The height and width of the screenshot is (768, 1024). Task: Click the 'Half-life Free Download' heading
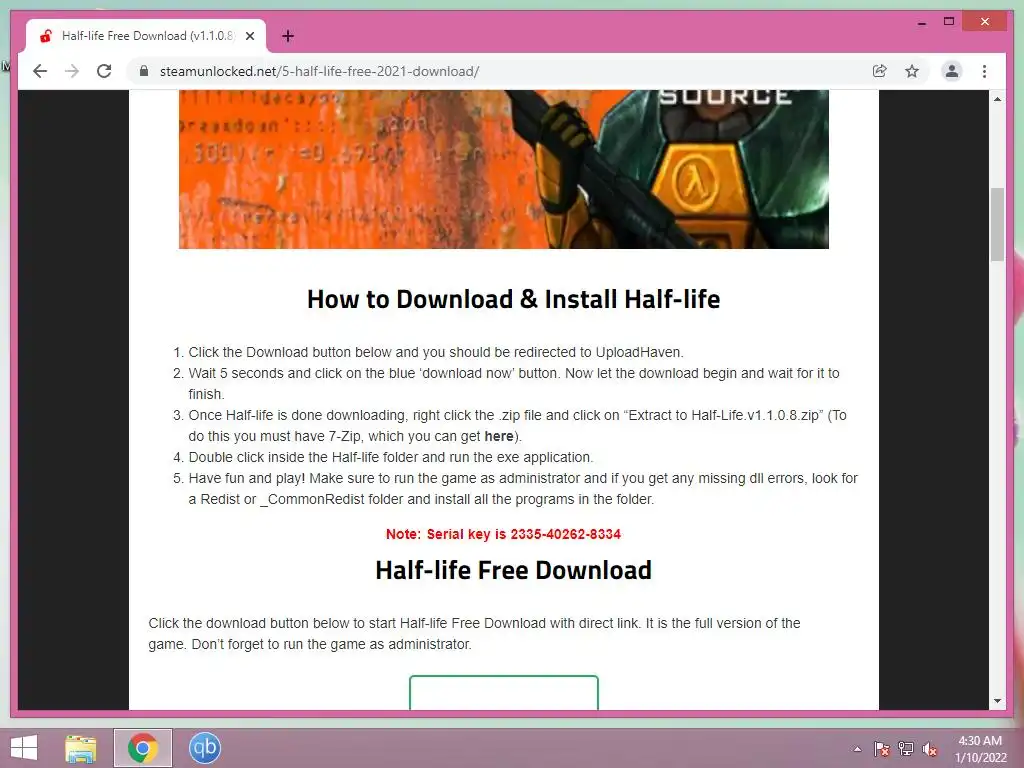(x=513, y=570)
